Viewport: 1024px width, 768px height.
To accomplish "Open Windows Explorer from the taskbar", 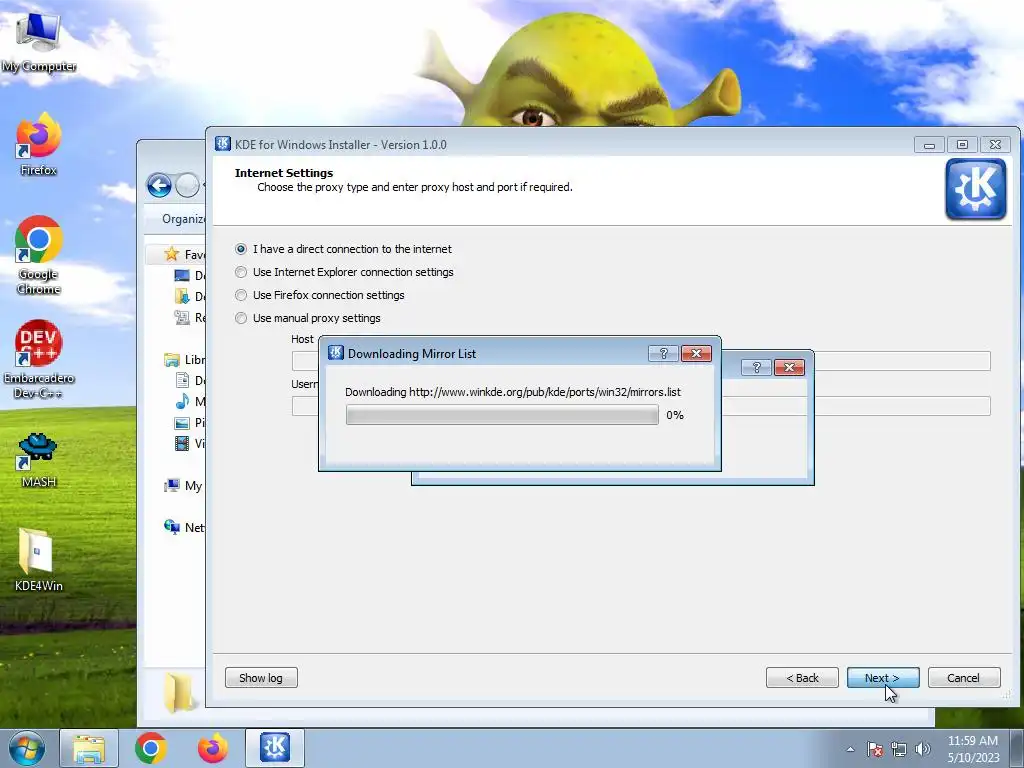I will [x=89, y=748].
